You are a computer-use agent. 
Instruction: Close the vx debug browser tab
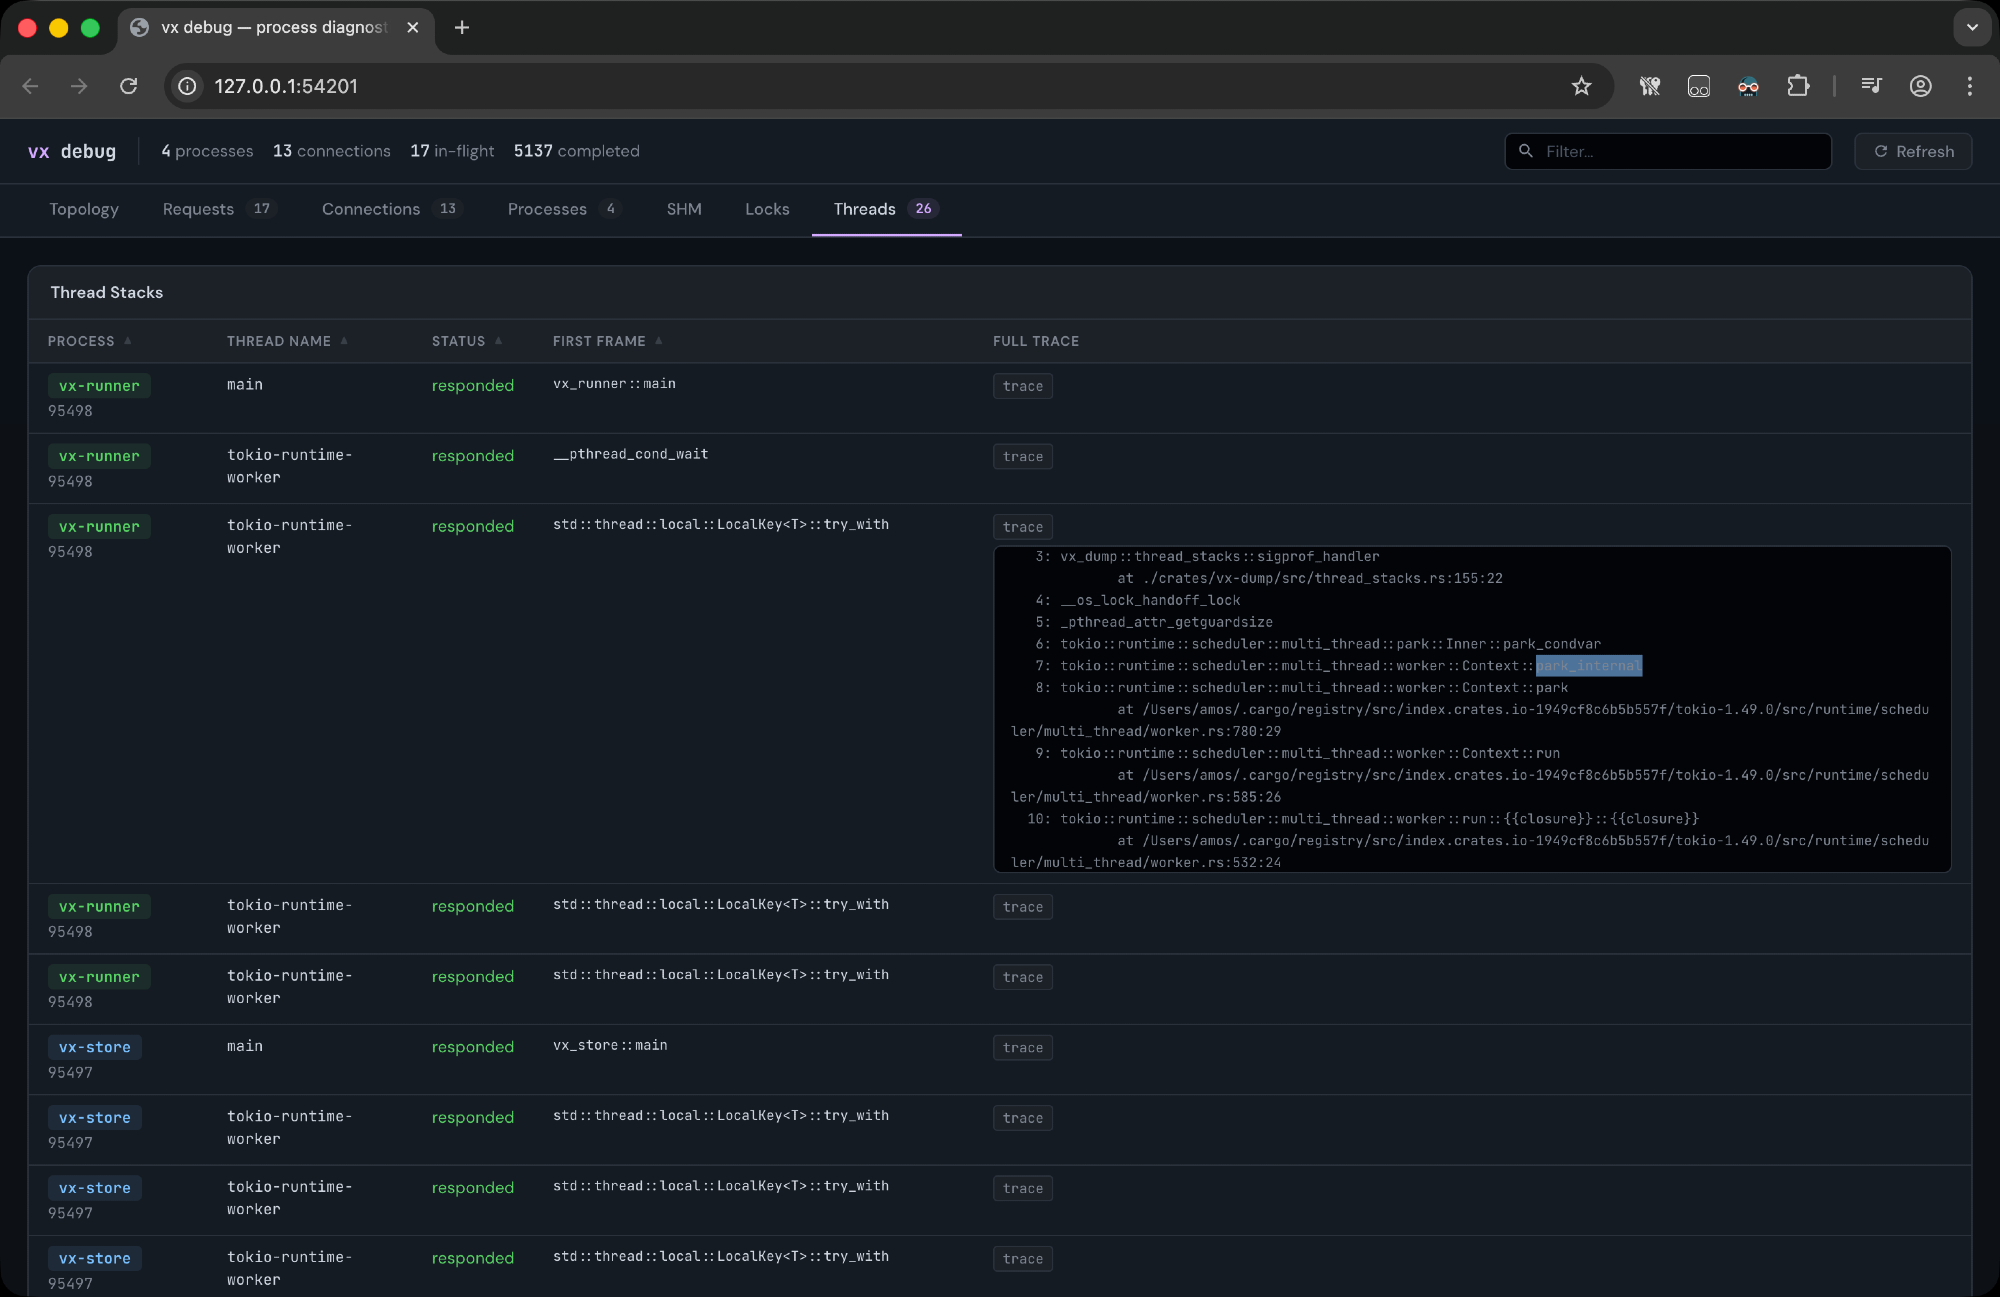click(x=412, y=27)
